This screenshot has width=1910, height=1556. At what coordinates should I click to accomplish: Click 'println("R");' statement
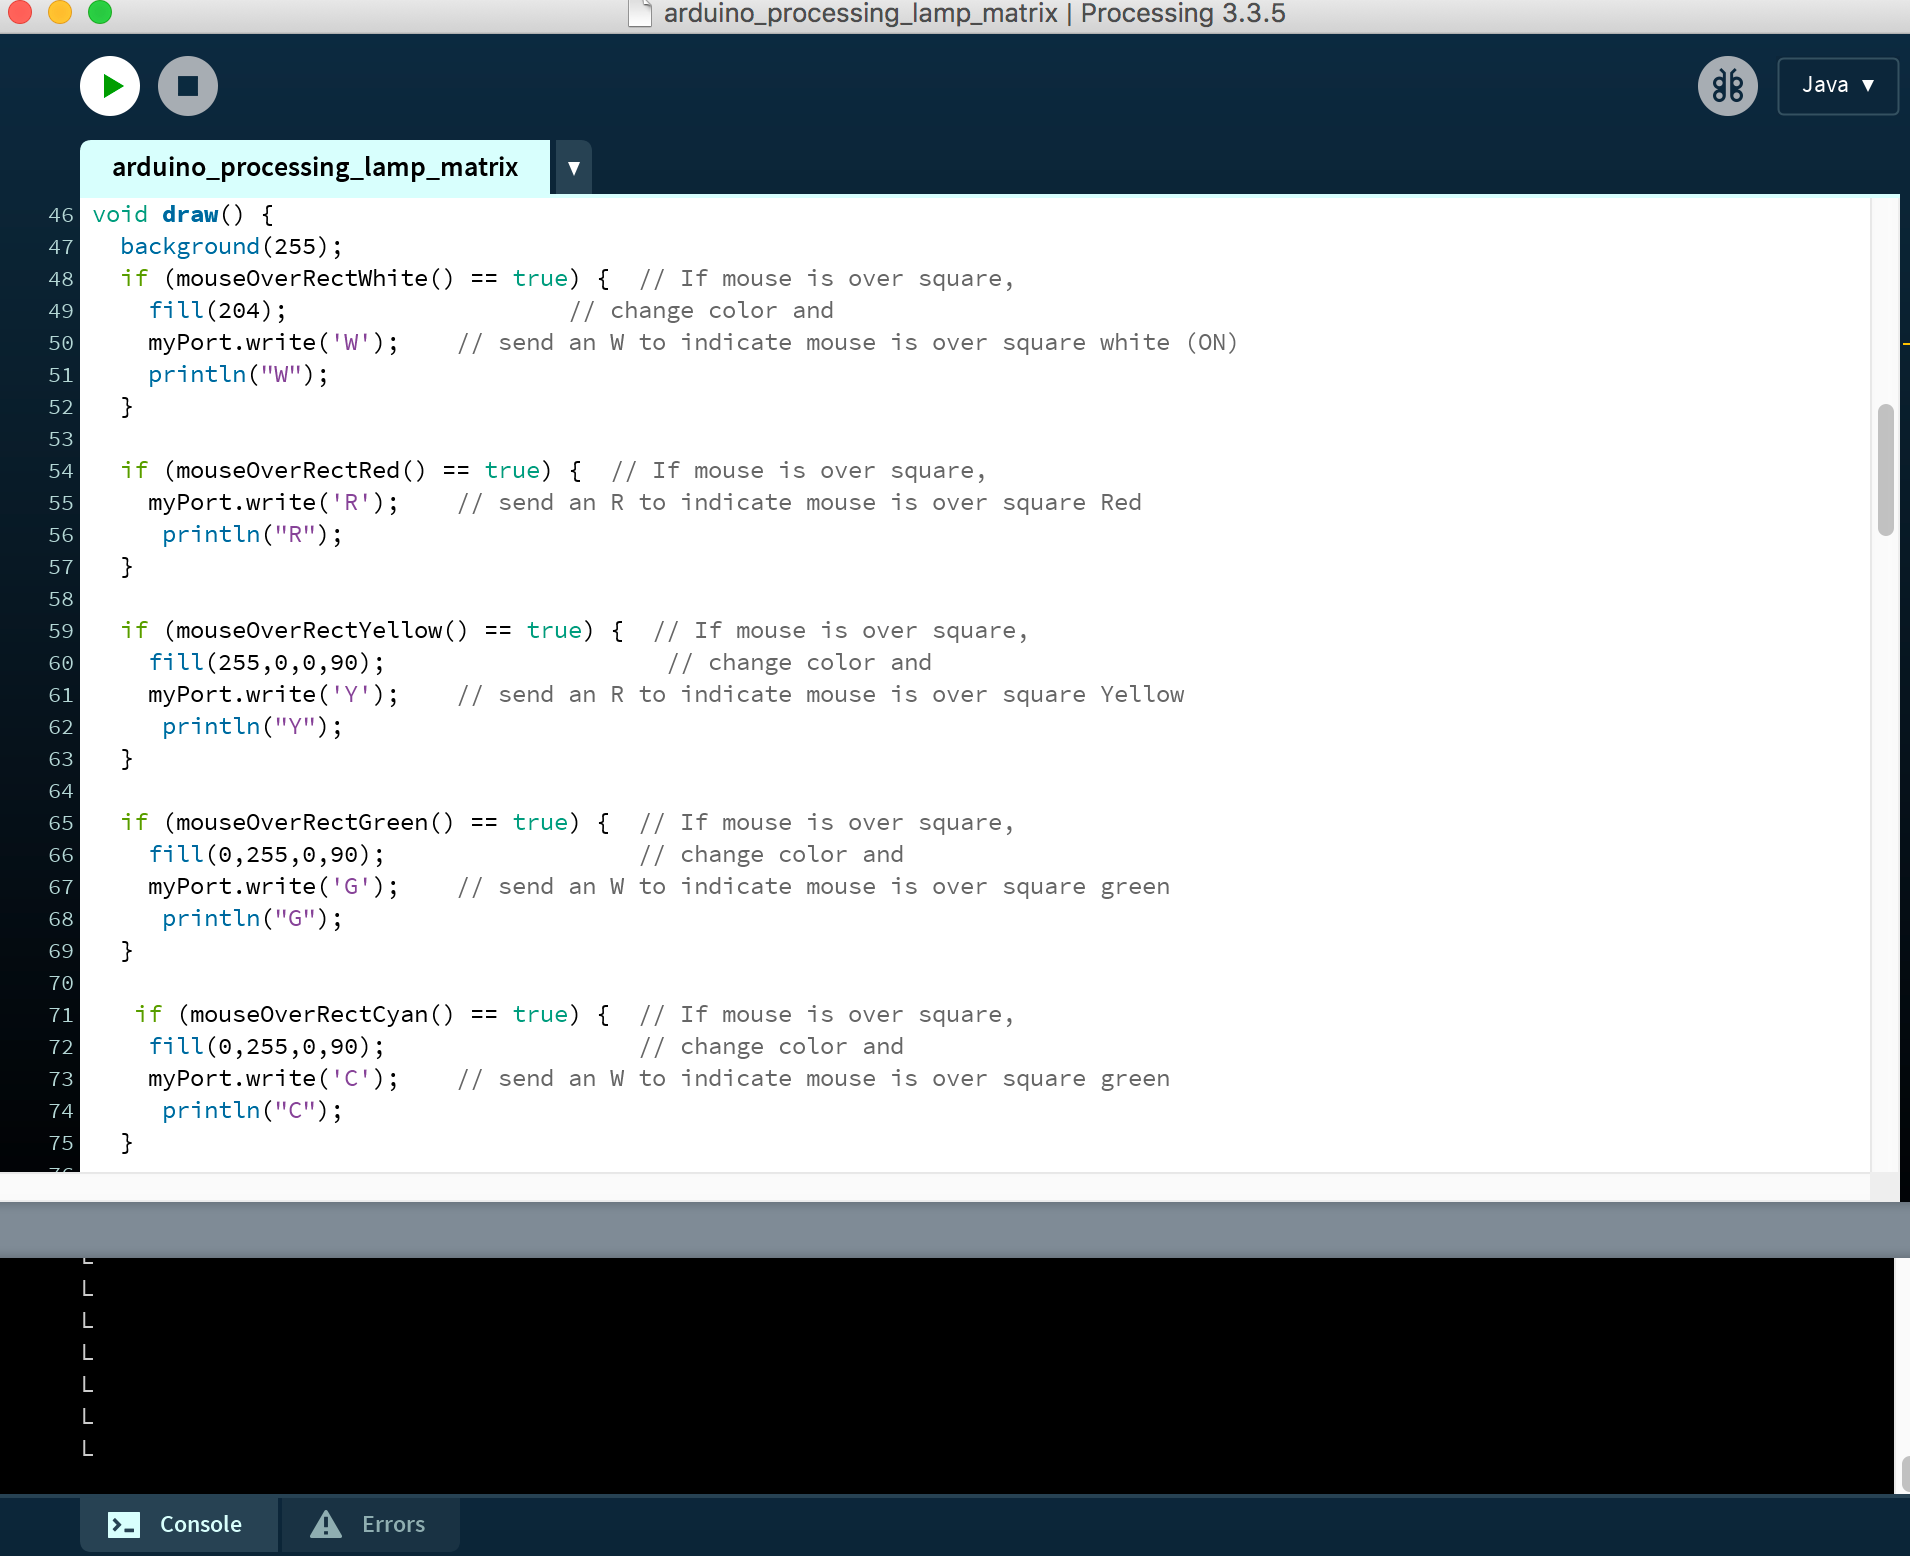pyautogui.click(x=252, y=534)
